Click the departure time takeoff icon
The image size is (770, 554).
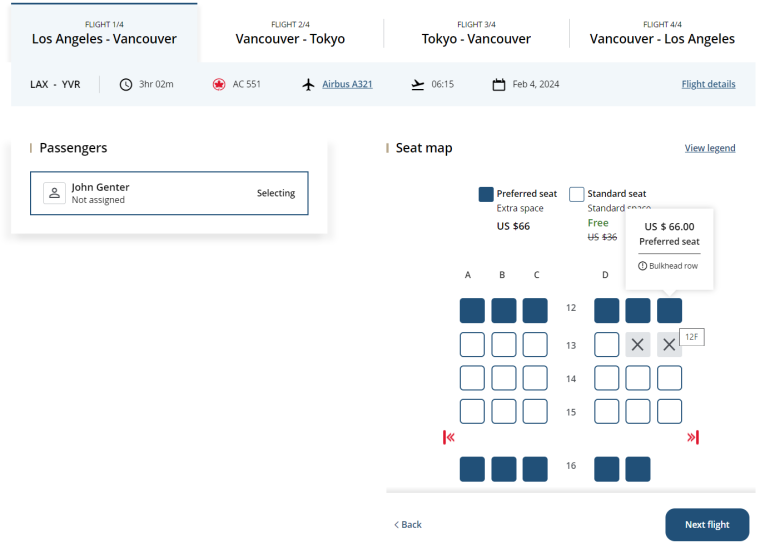(x=418, y=85)
